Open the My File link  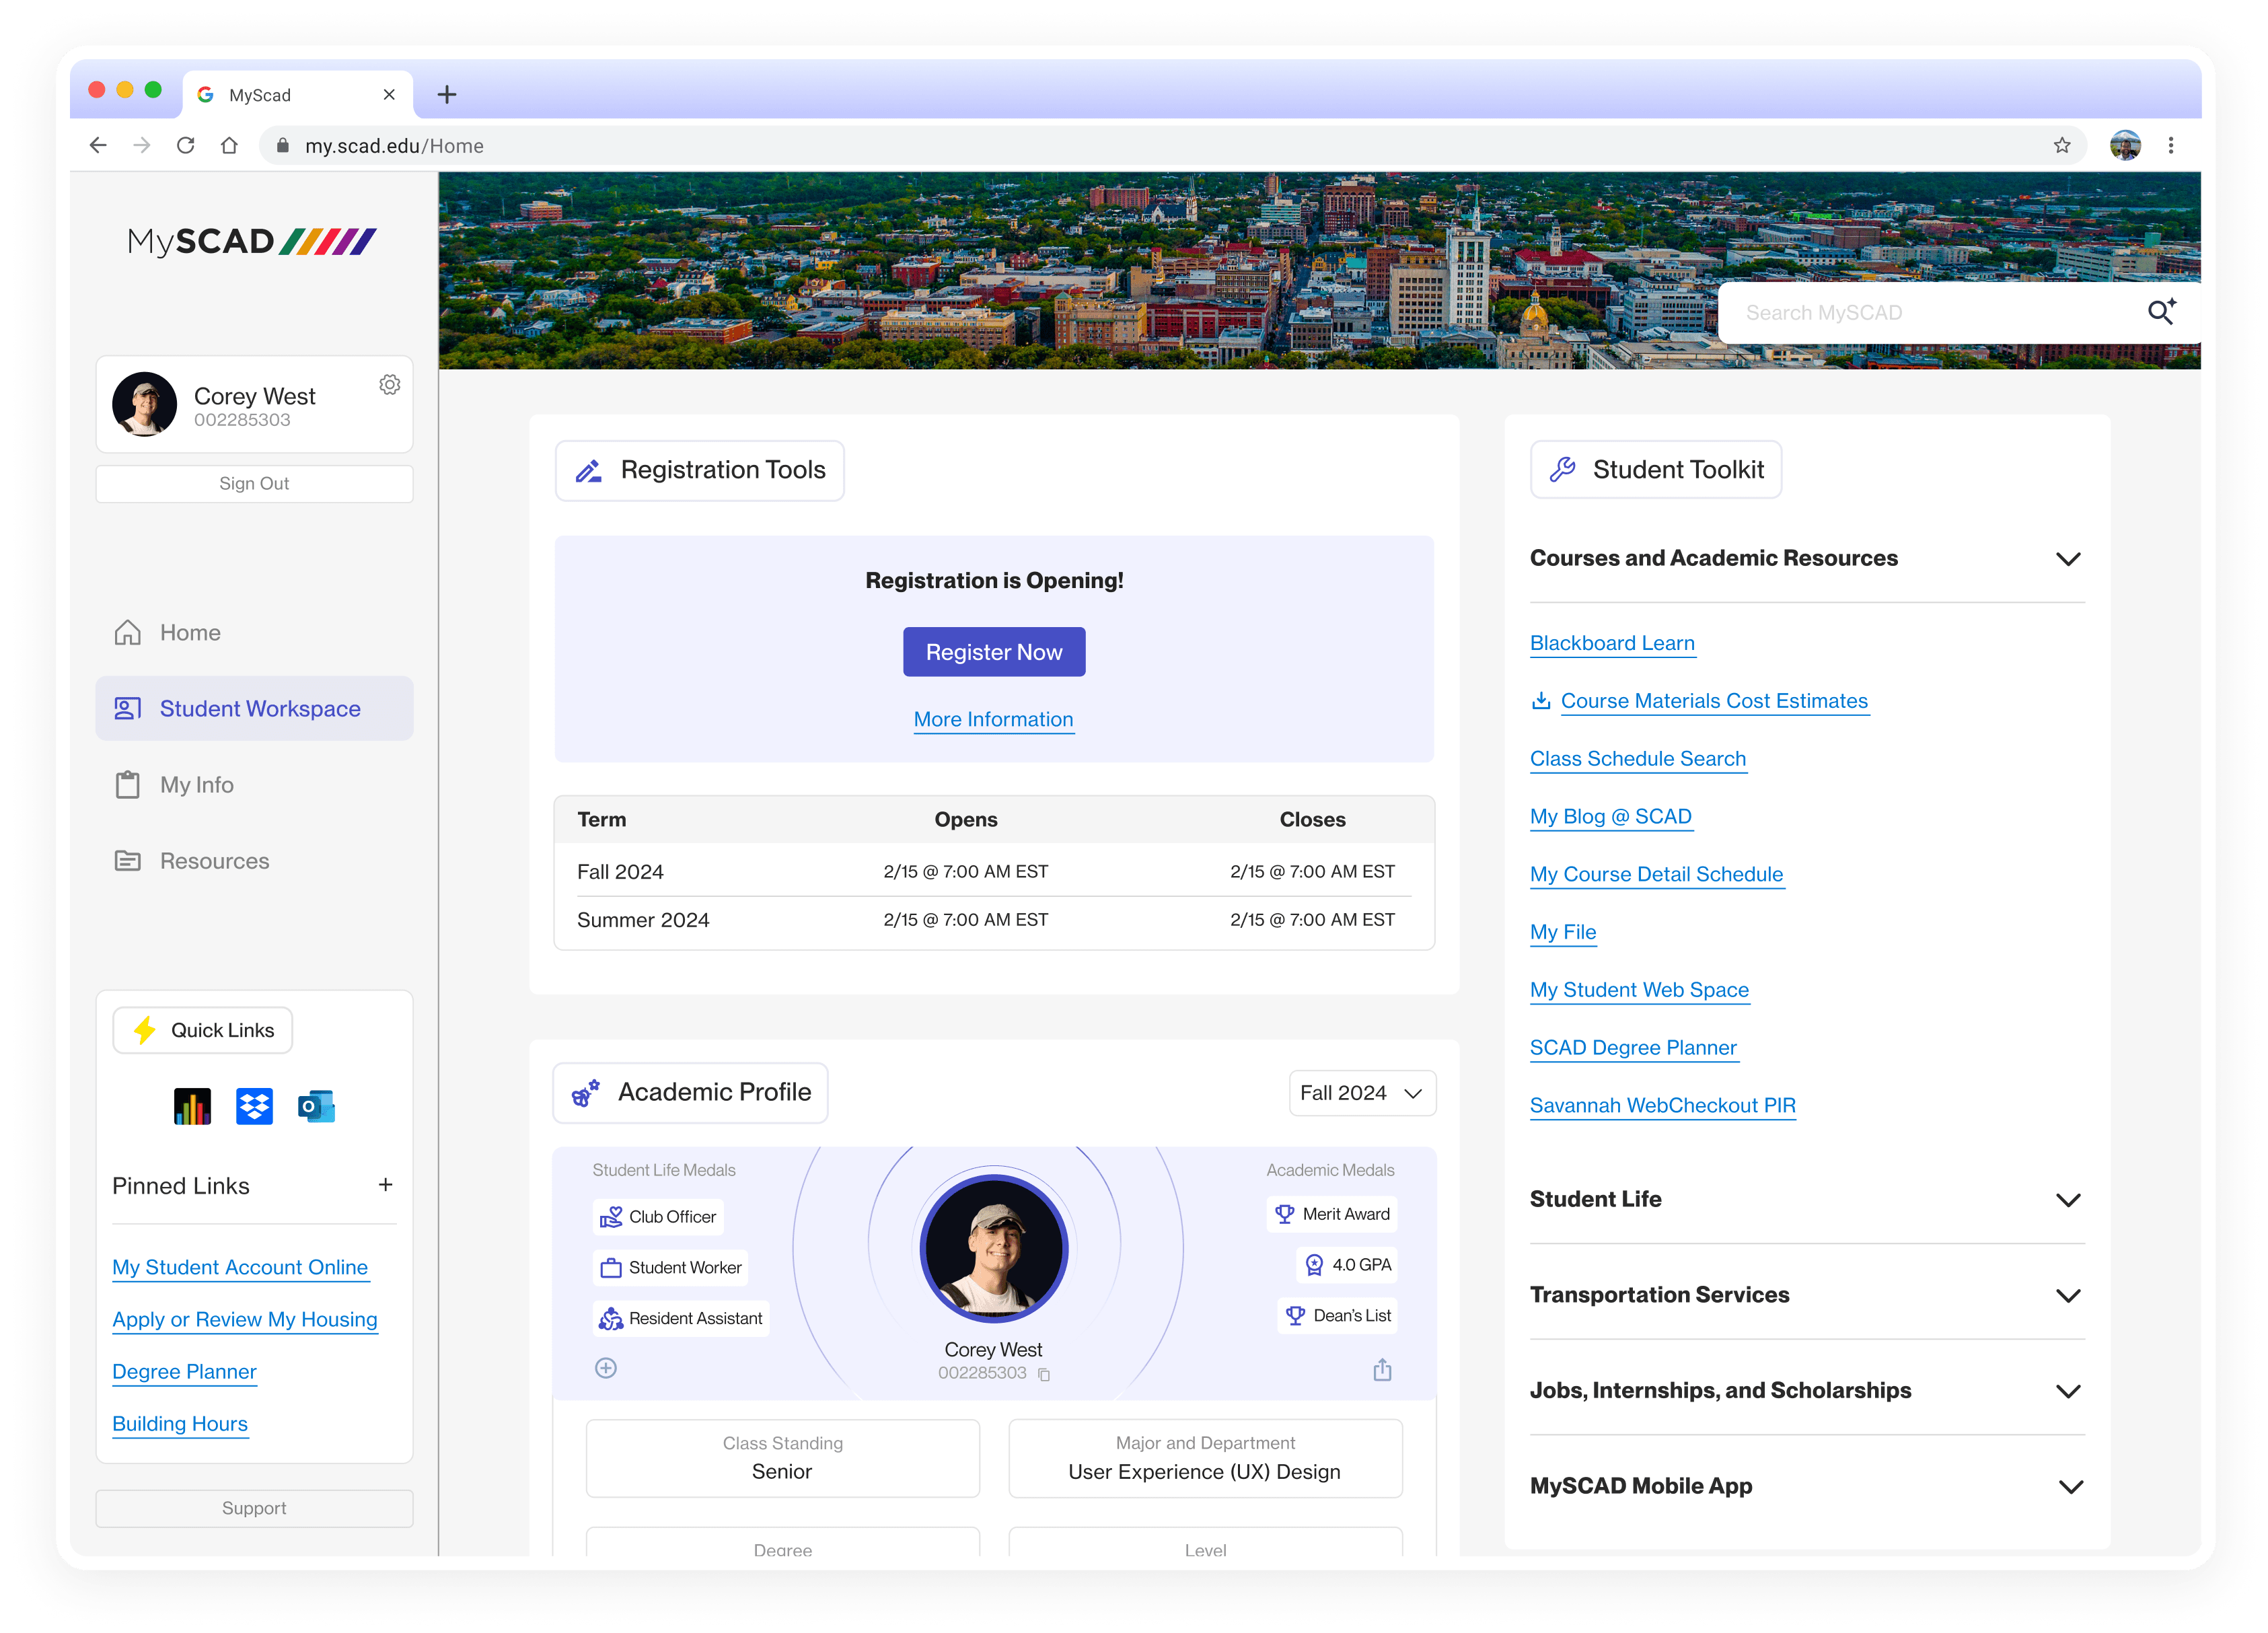click(x=1563, y=932)
